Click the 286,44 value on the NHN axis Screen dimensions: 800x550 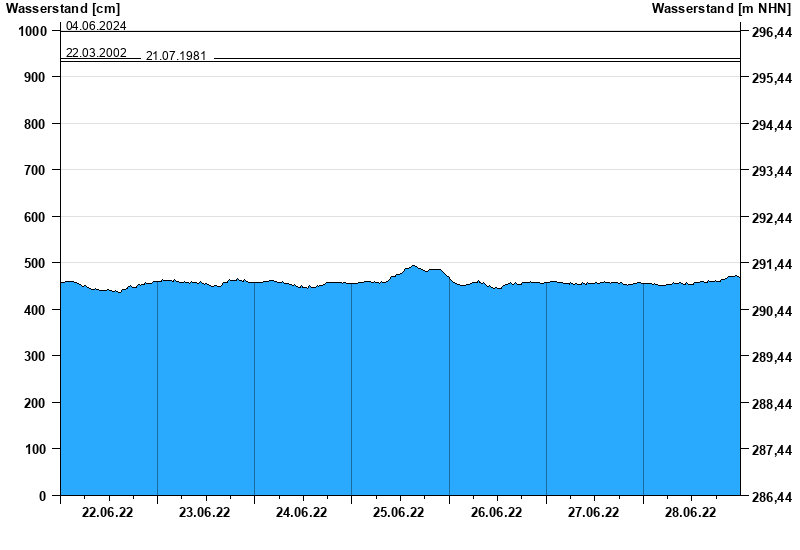(771, 497)
